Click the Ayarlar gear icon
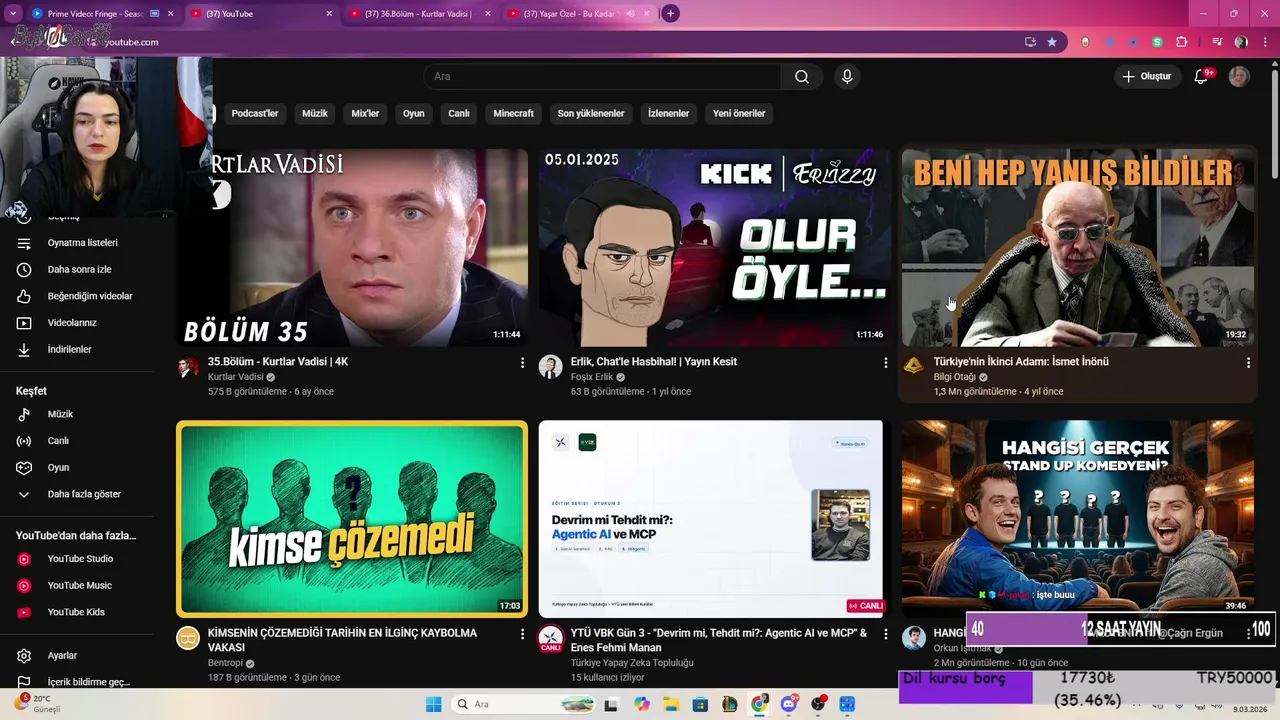 pos(24,656)
